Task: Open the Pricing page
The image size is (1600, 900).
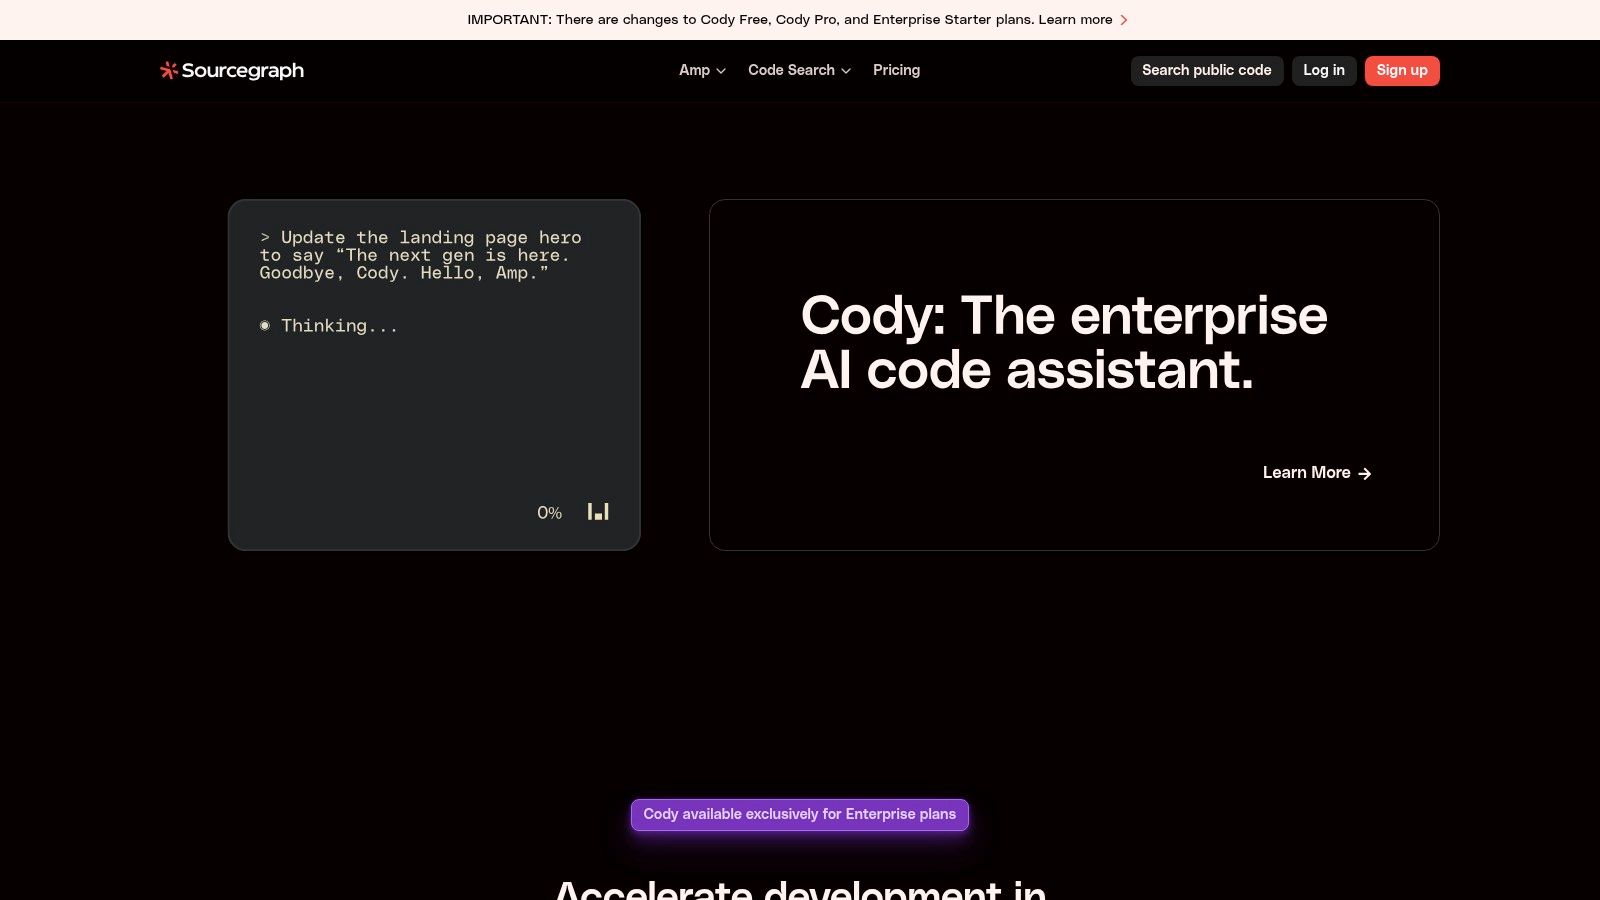Action: (896, 70)
